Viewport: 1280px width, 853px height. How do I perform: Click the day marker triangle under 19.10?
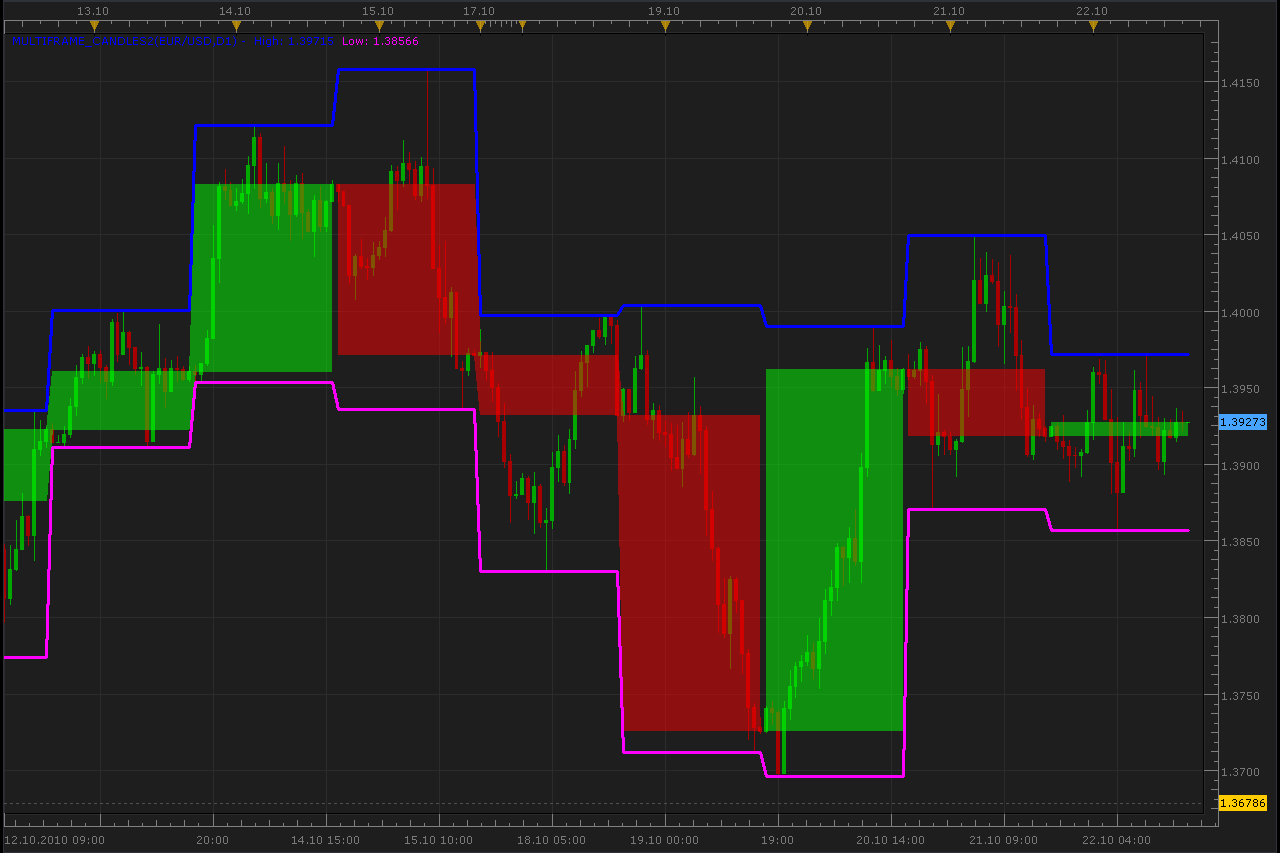665,27
